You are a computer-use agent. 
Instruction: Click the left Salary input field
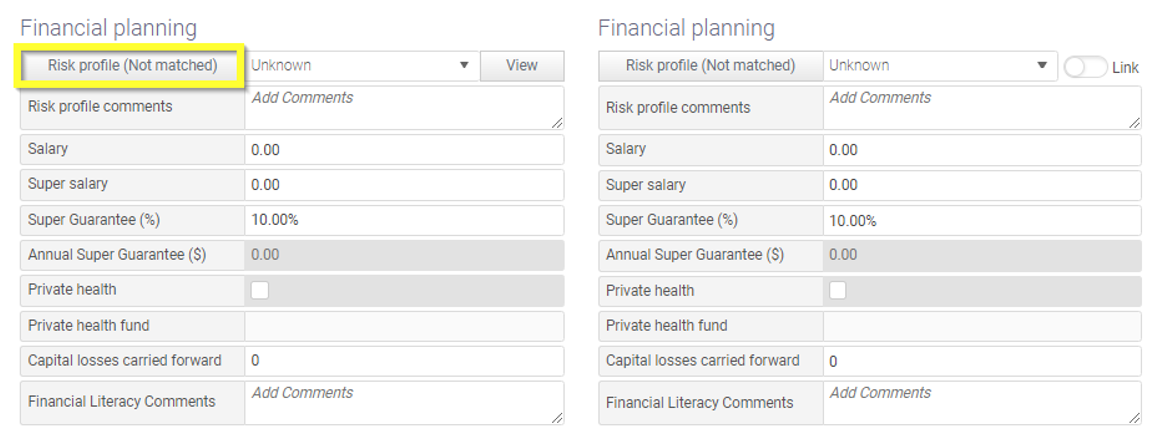(404, 150)
